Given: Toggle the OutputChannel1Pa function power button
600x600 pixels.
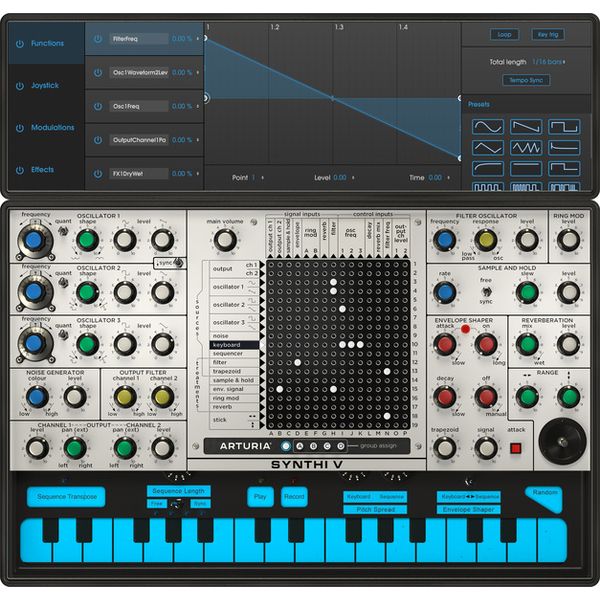Looking at the screenshot, I should [98, 140].
